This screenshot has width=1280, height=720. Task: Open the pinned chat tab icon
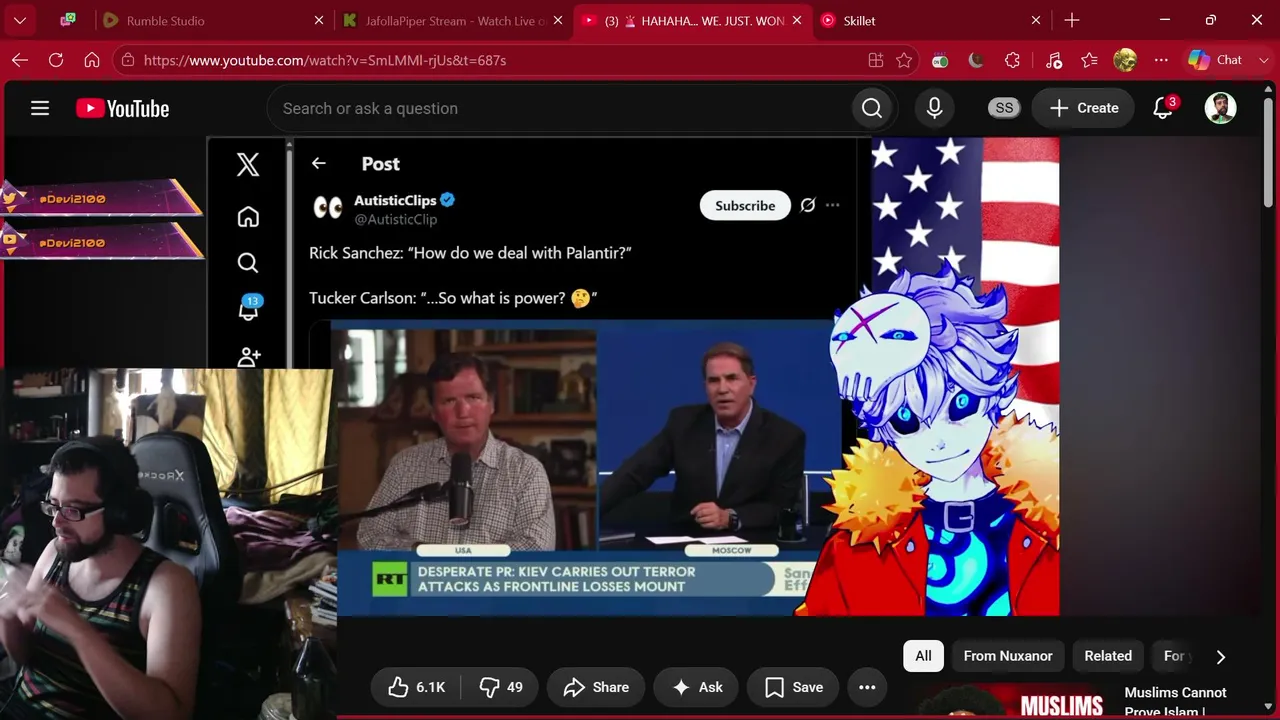click(x=68, y=20)
